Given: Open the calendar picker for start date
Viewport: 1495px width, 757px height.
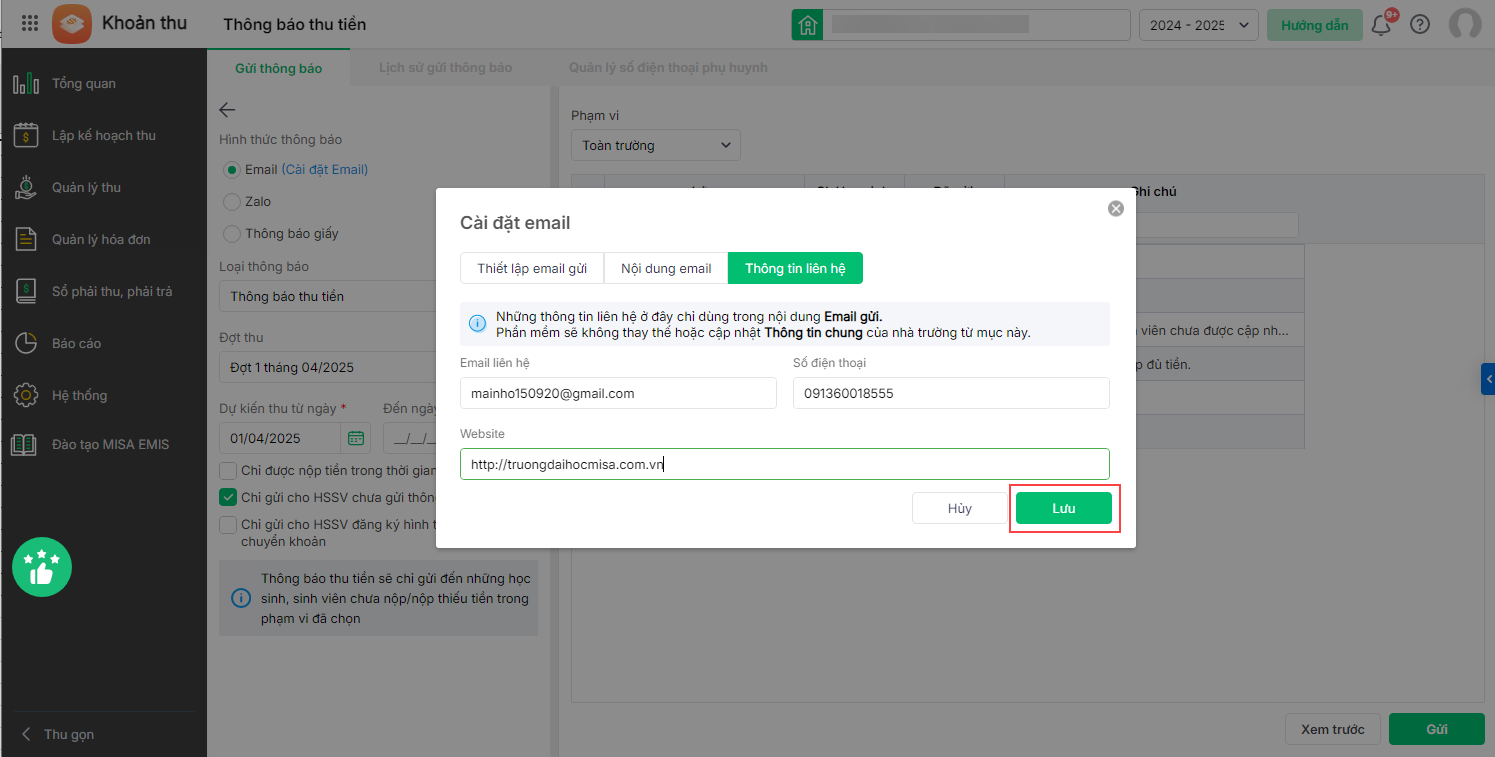Looking at the screenshot, I should [x=356, y=438].
